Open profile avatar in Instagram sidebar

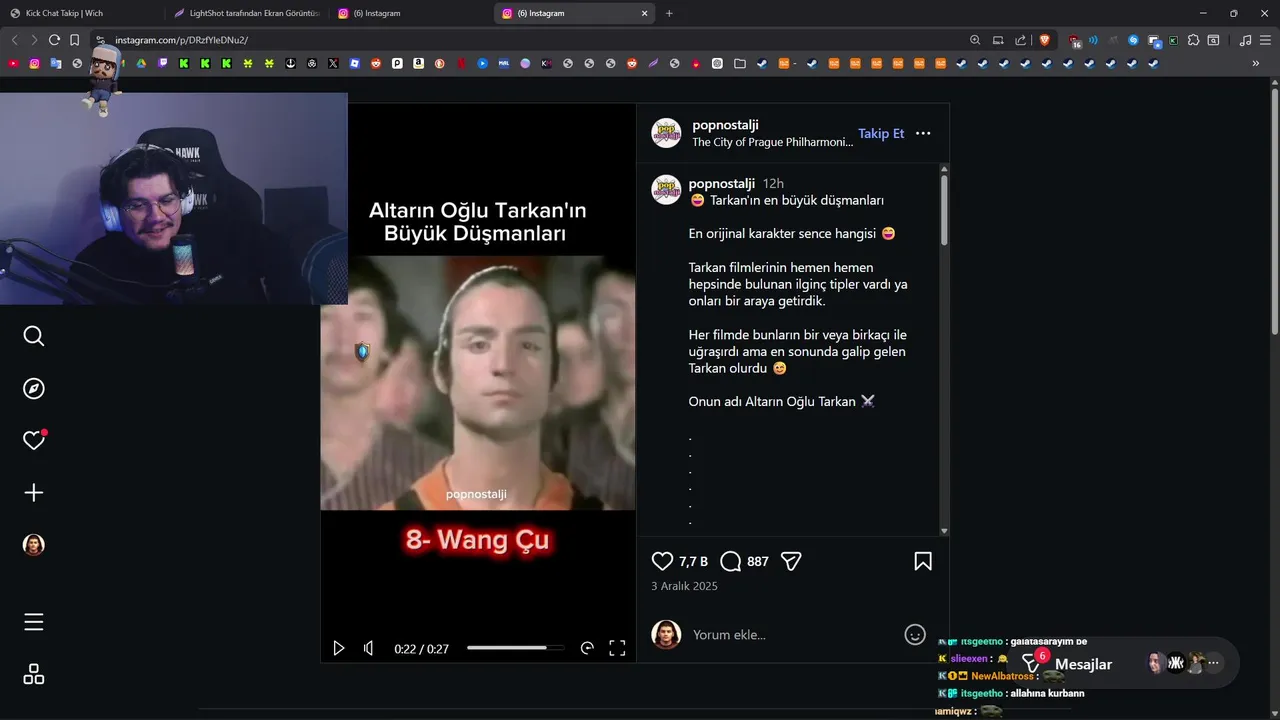click(x=34, y=545)
